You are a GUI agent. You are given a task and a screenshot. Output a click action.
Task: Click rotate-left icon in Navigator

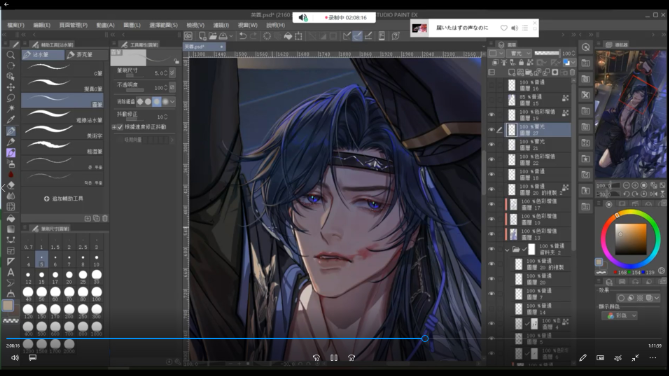coord(626,194)
